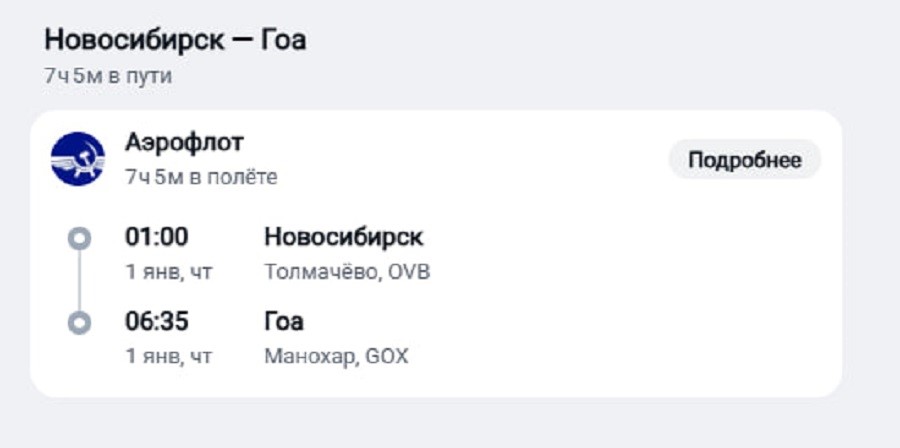
Task: Click the Гоа arrival city in card
Action: 284,322
